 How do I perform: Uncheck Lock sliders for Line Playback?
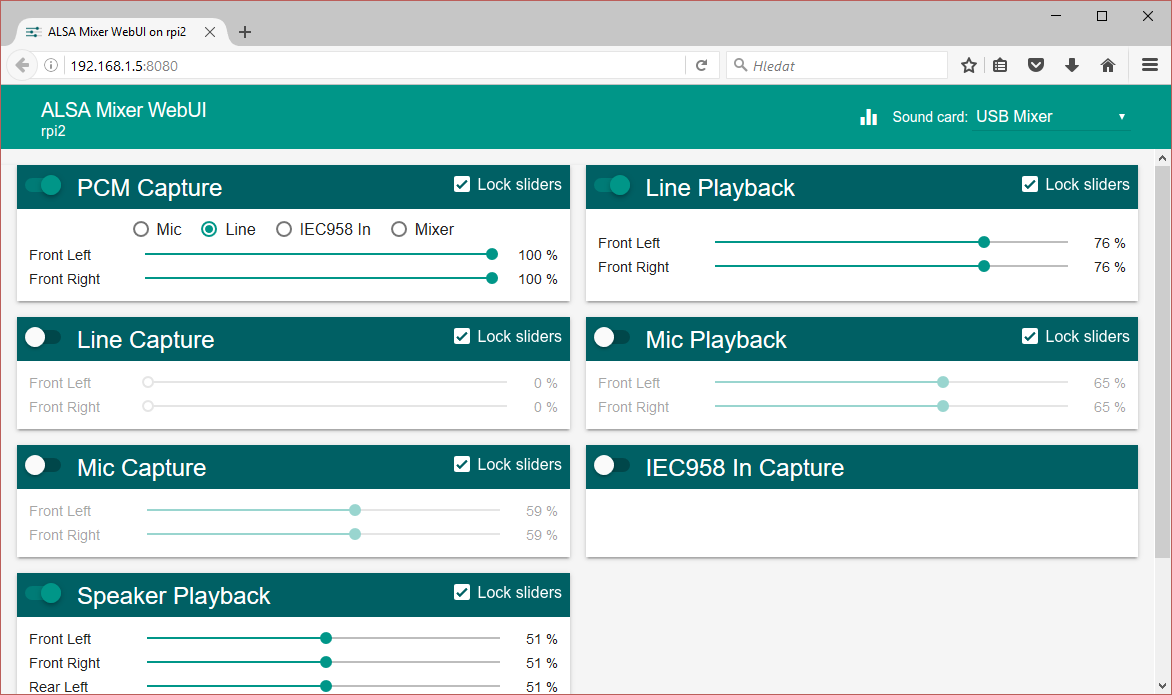(x=1030, y=185)
